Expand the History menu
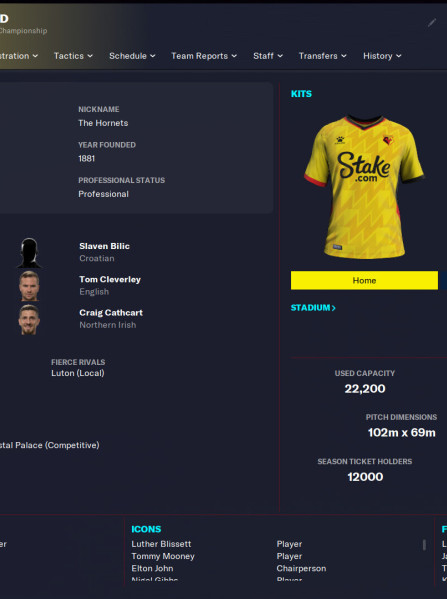This screenshot has width=447, height=599. tap(382, 56)
